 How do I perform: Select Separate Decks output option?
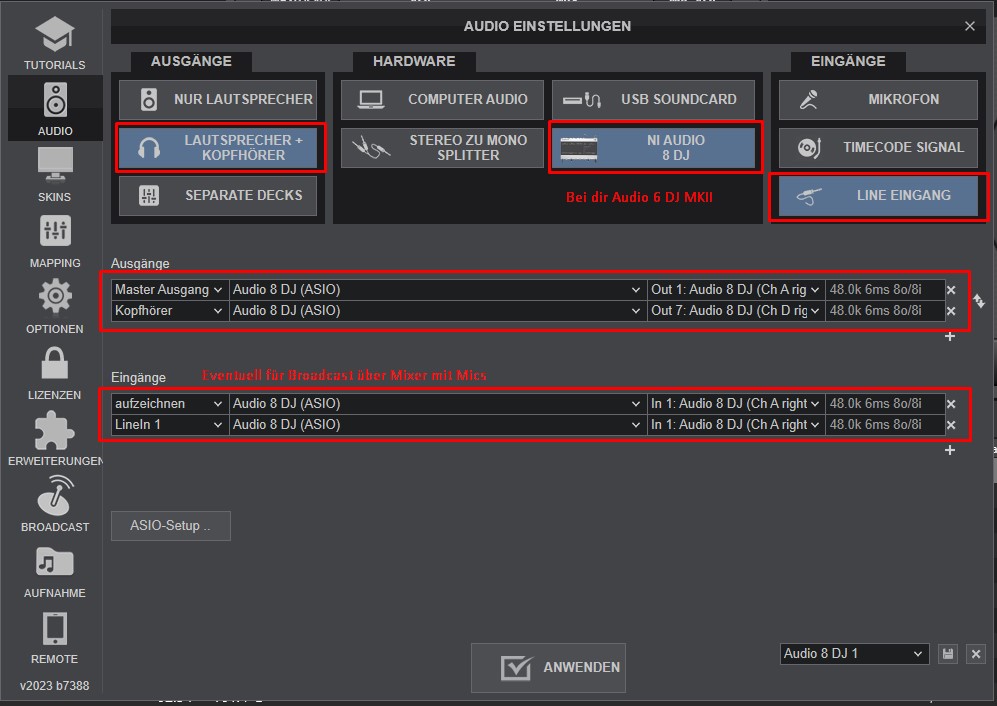(218, 195)
